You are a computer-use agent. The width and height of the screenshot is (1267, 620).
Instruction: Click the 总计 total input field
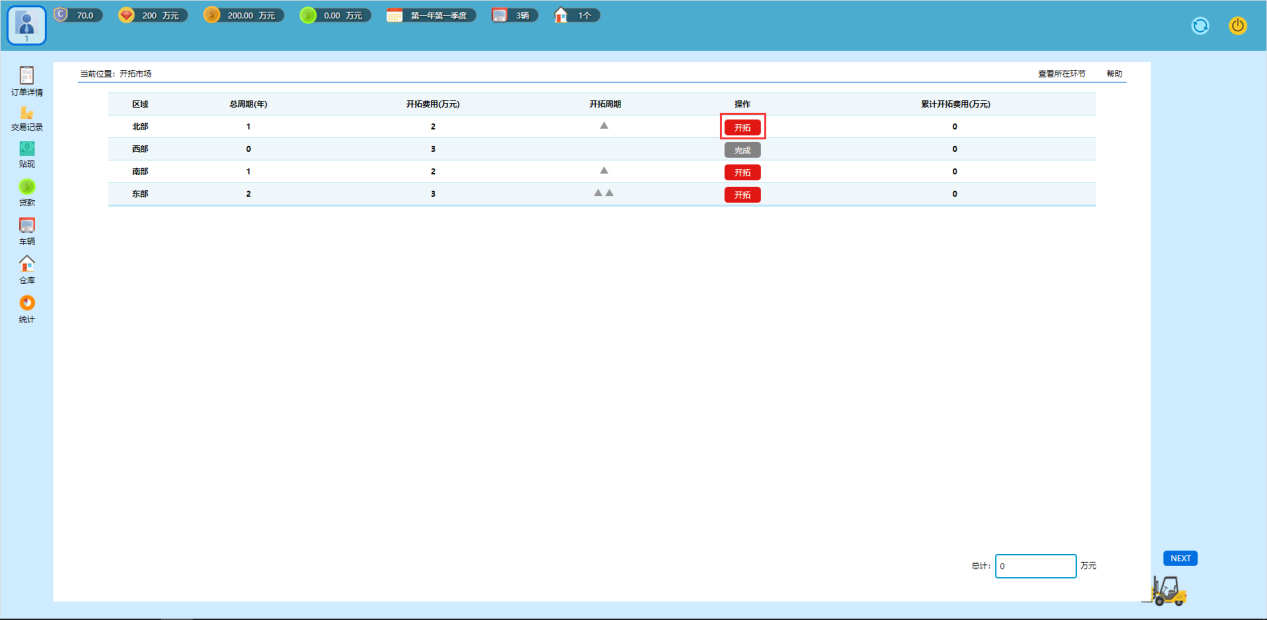pyautogui.click(x=1035, y=566)
